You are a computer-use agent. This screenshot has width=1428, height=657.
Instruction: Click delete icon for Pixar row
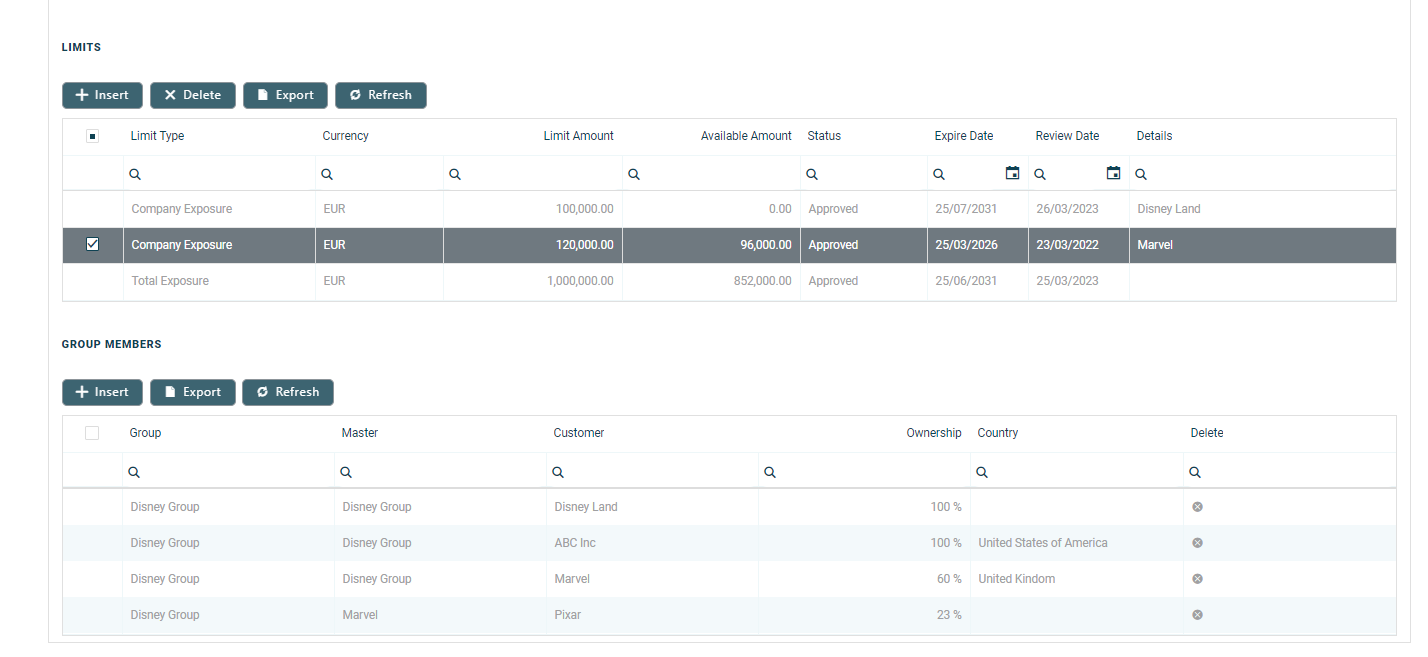[x=1197, y=615]
